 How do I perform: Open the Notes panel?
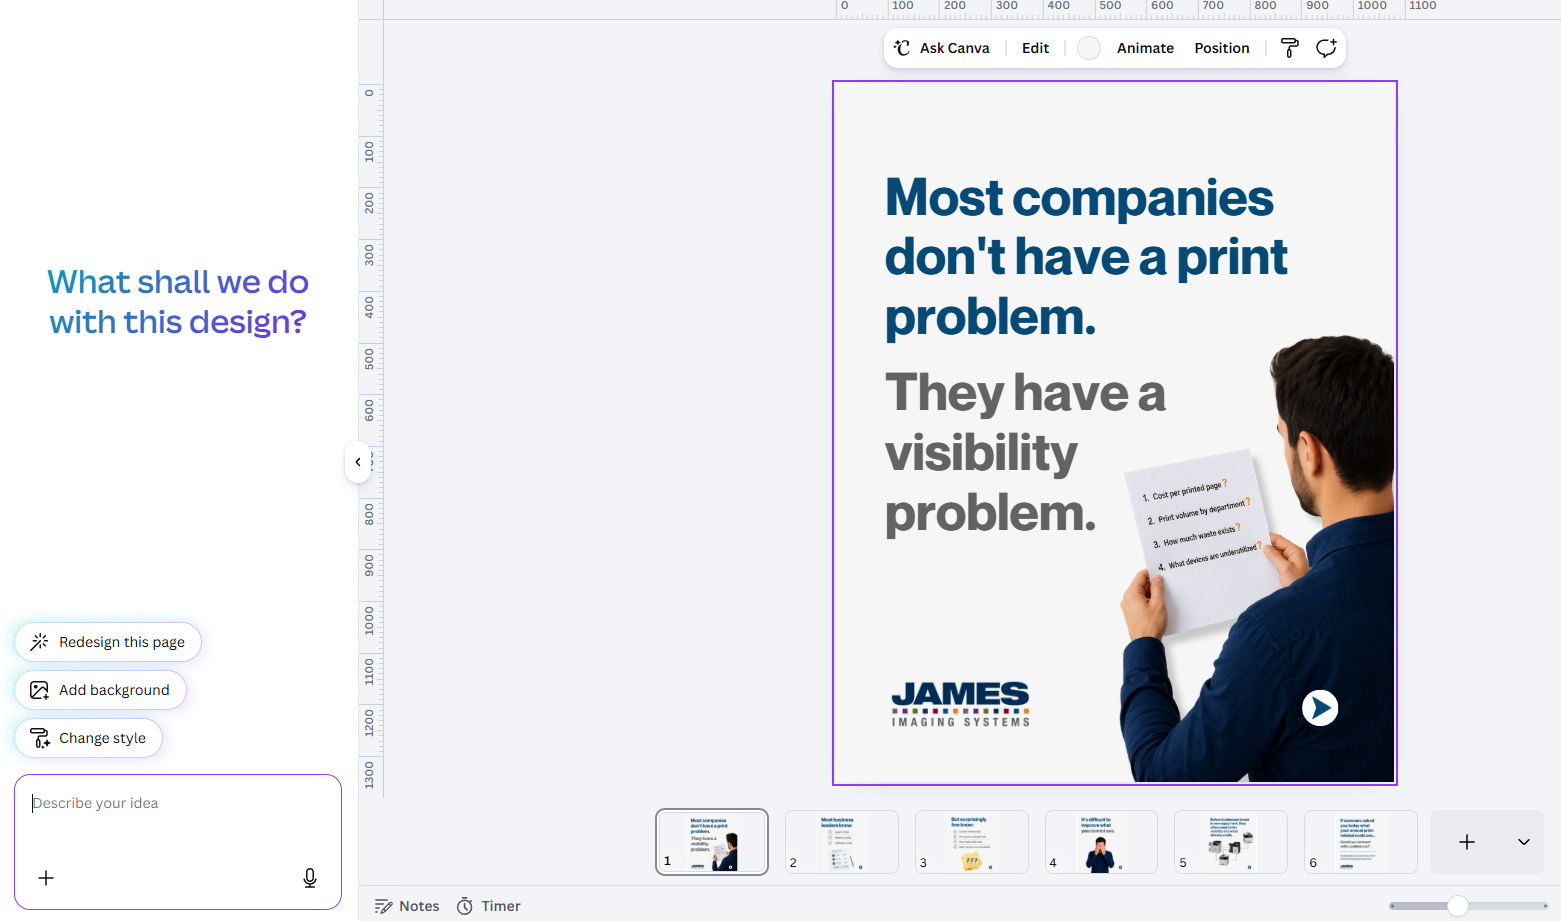click(x=407, y=906)
